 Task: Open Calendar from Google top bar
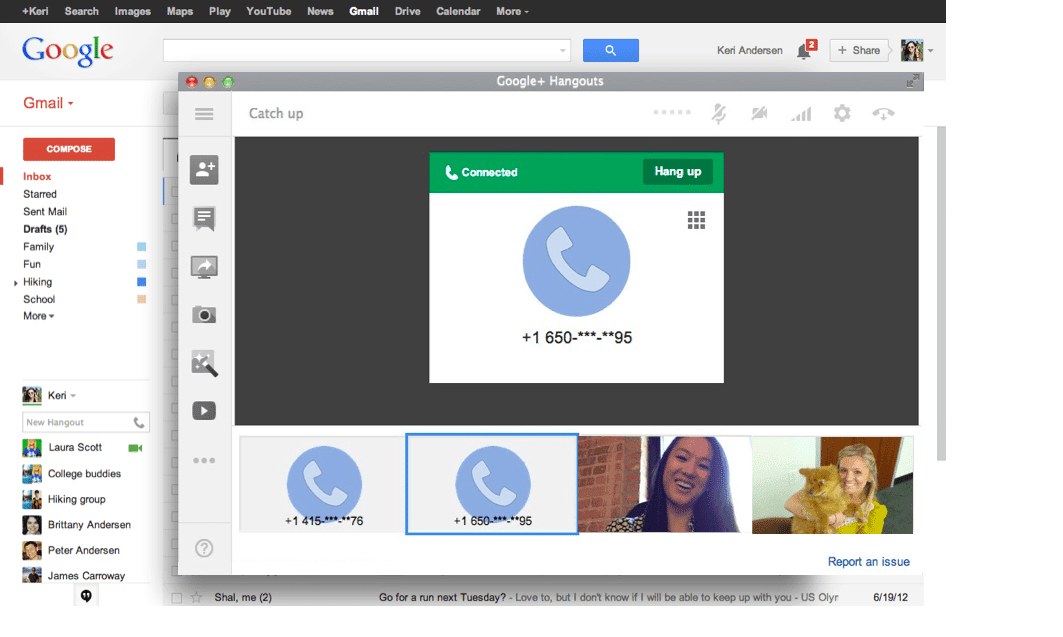(x=458, y=12)
